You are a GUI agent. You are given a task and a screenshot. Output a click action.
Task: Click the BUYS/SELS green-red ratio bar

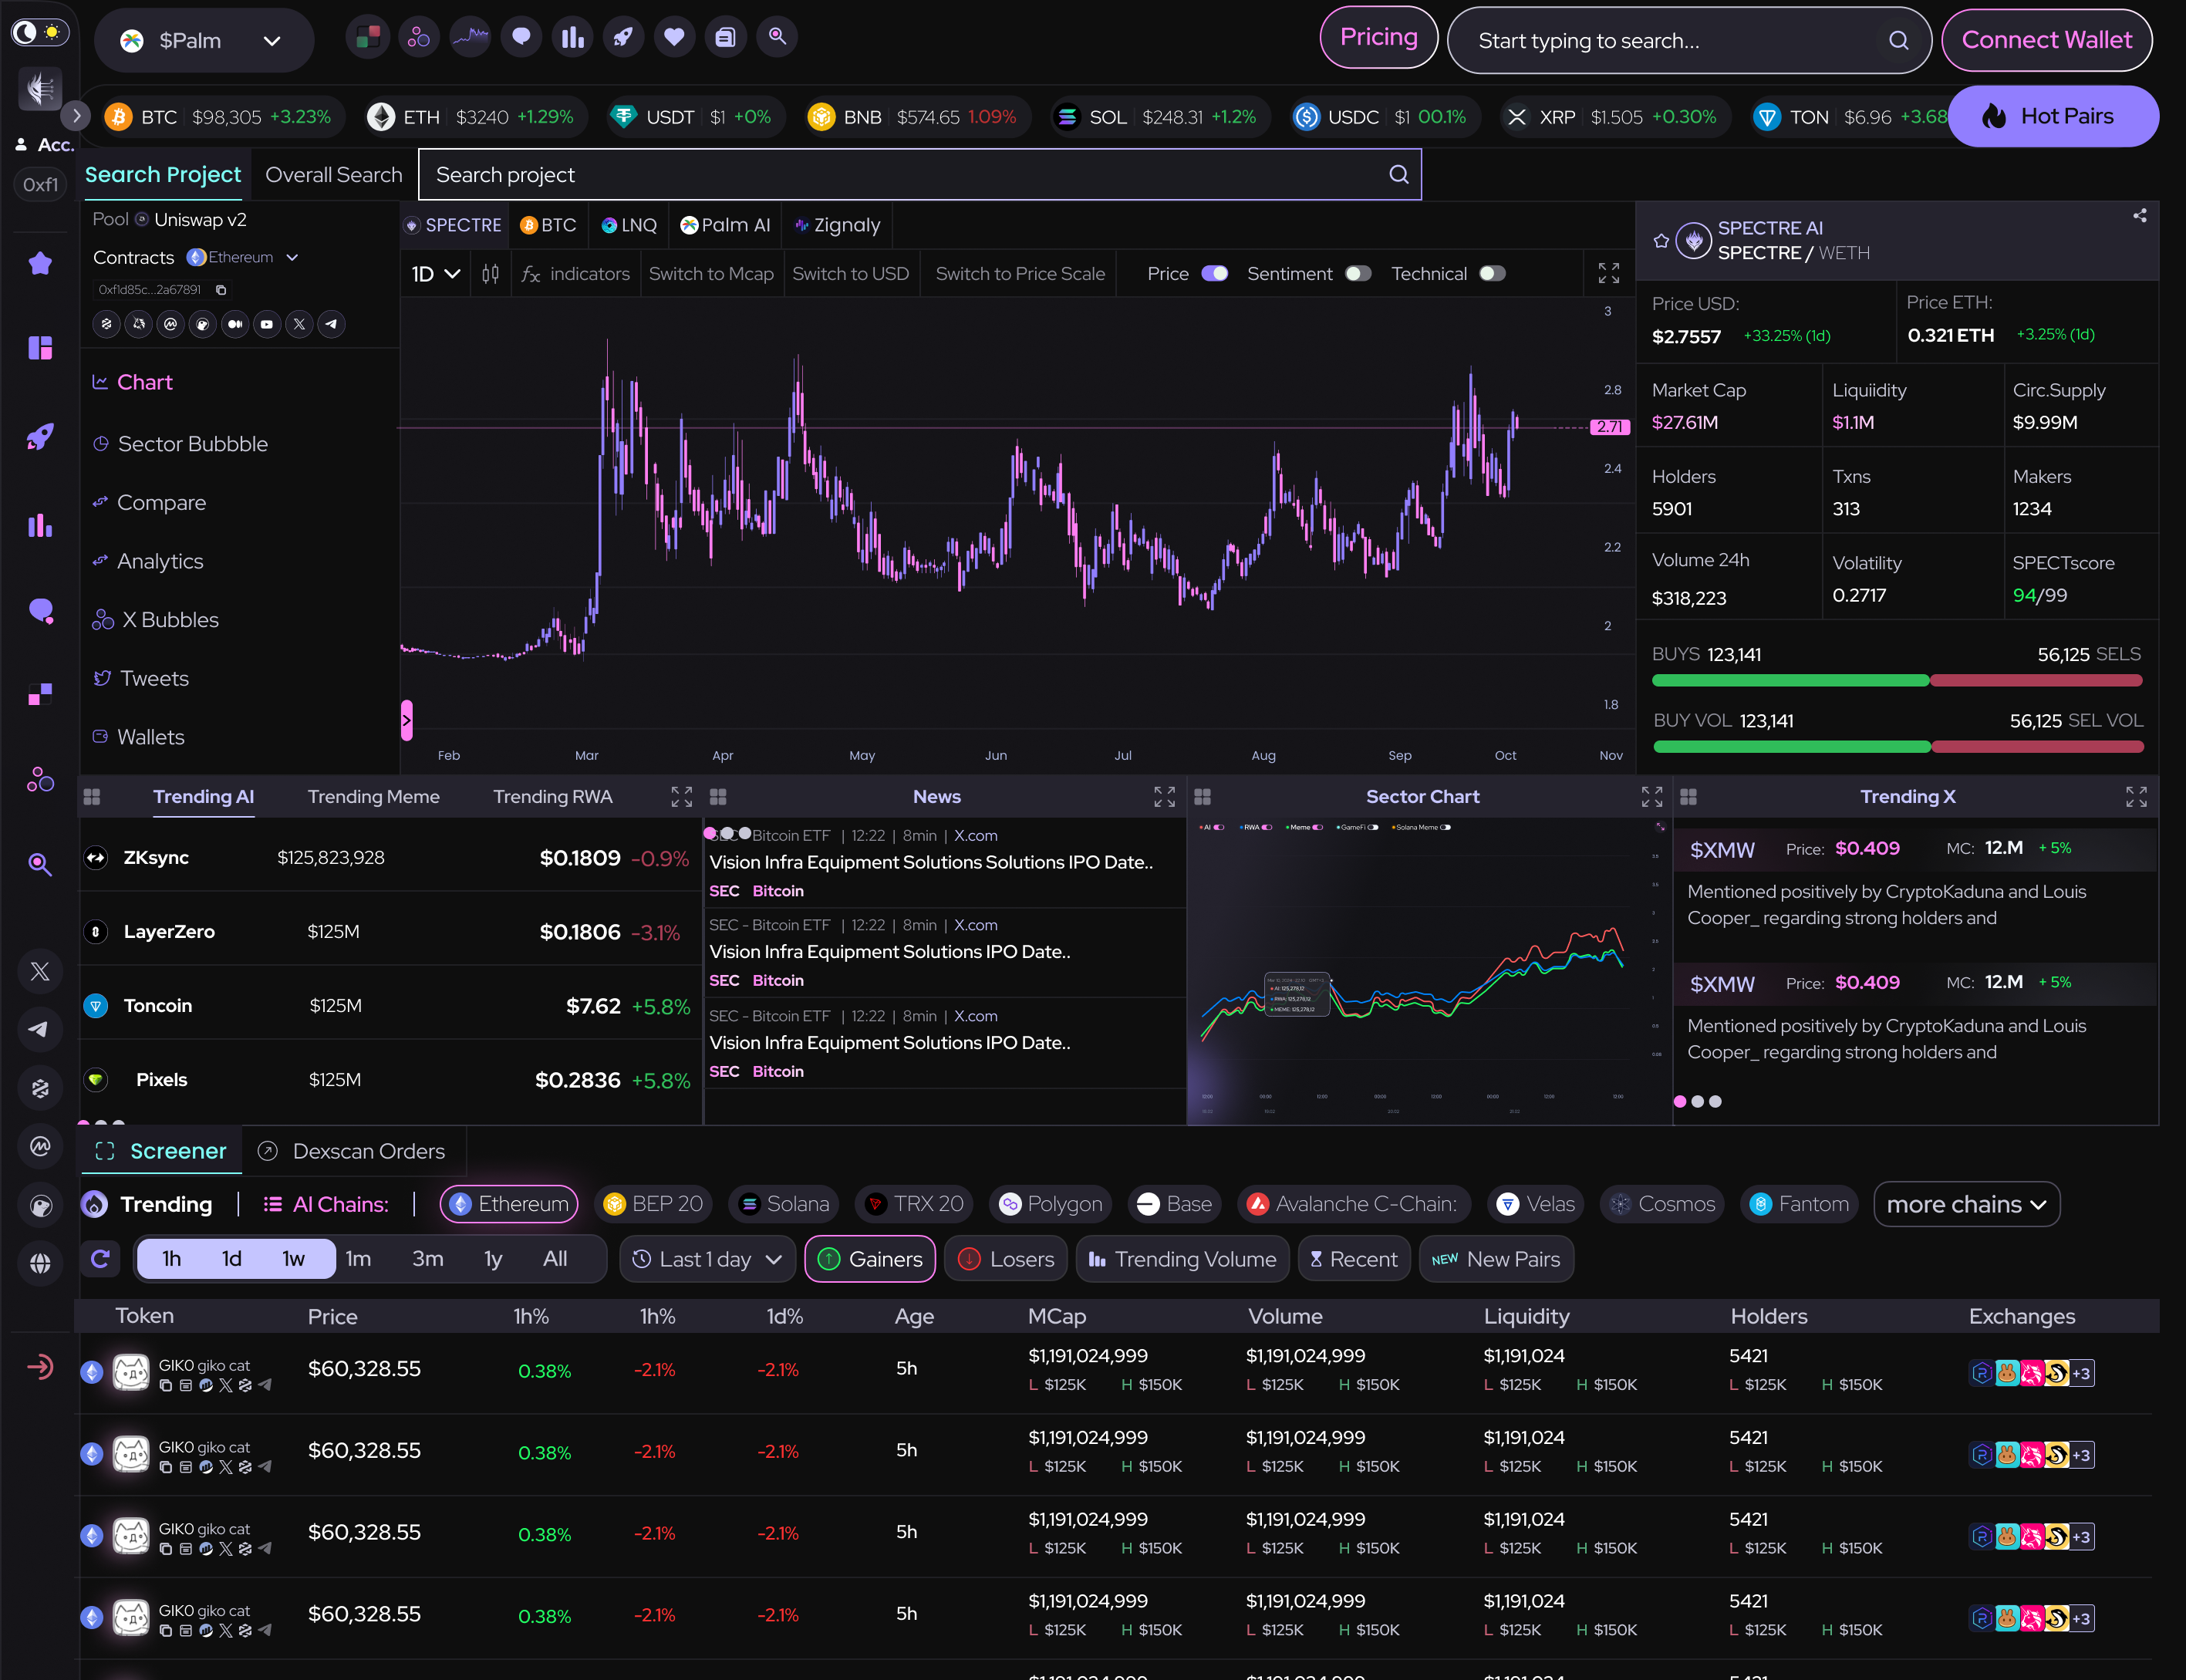coord(1896,681)
